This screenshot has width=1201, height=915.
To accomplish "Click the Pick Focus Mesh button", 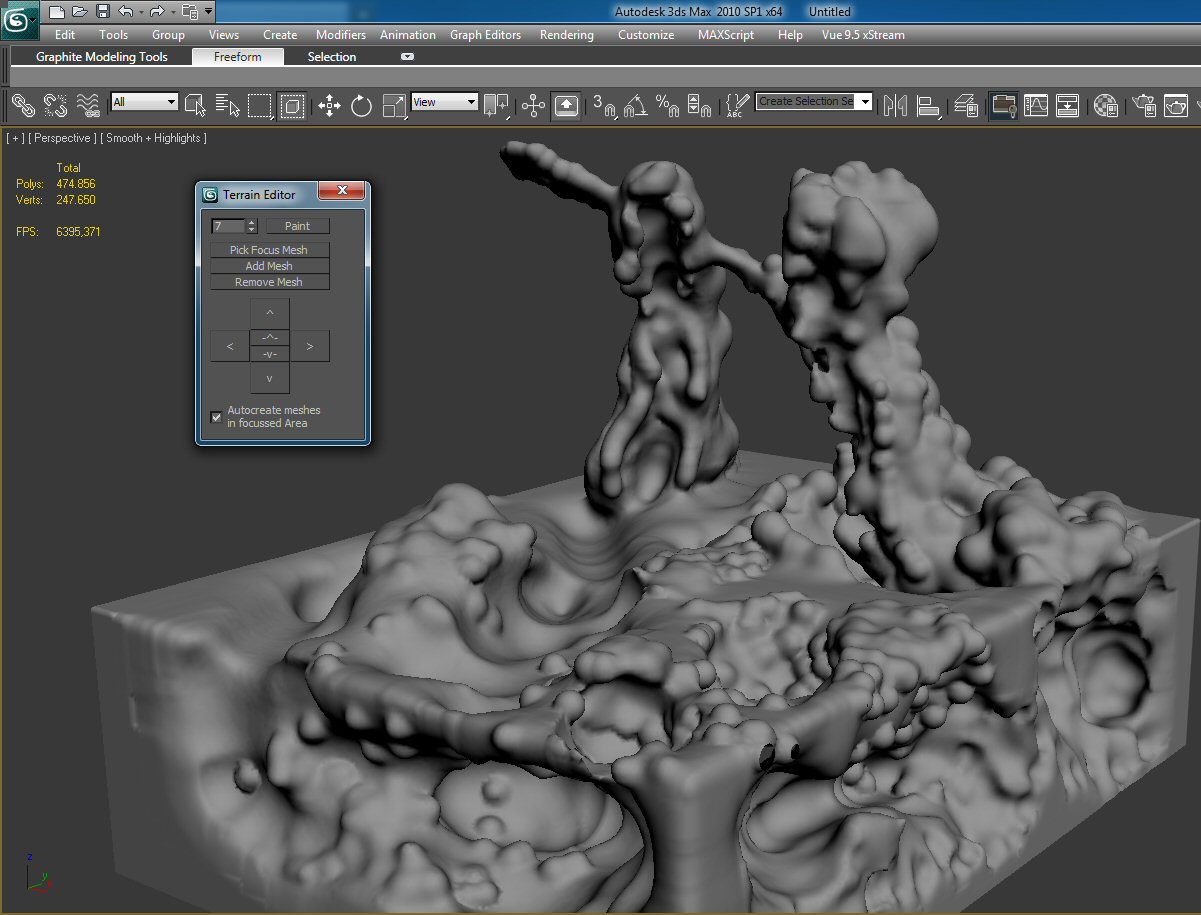I will (x=269, y=250).
